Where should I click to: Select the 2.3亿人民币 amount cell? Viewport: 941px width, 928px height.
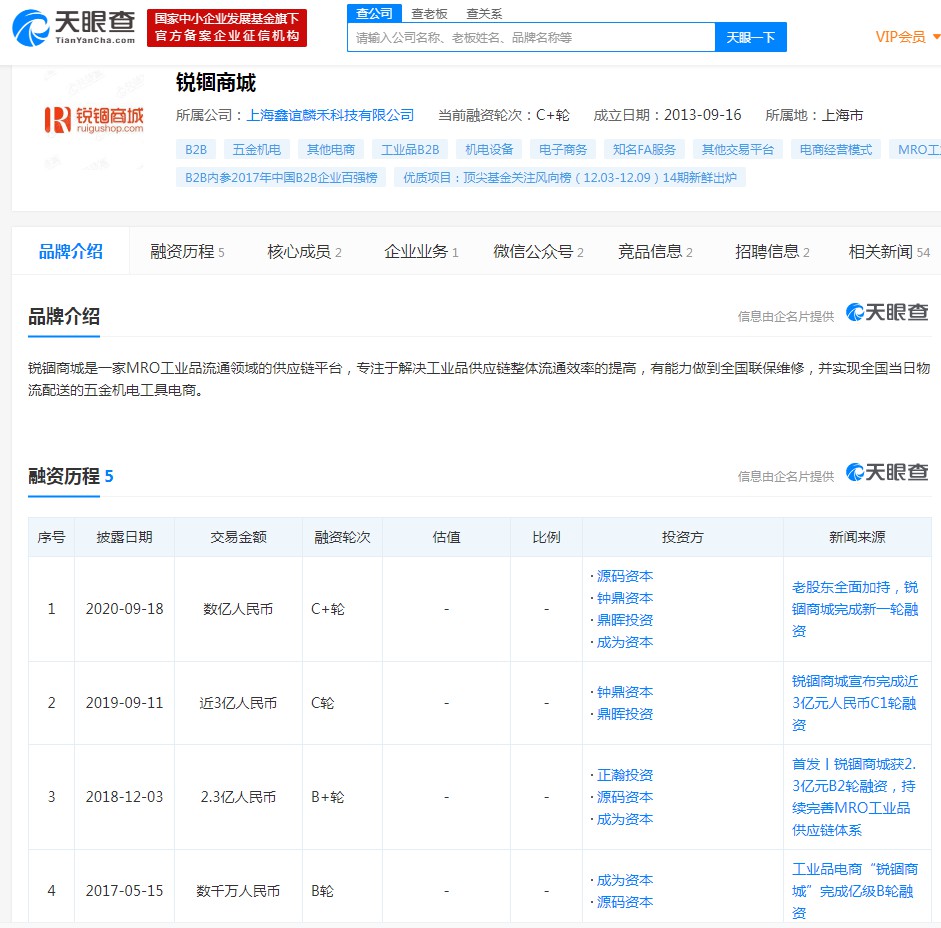point(238,797)
